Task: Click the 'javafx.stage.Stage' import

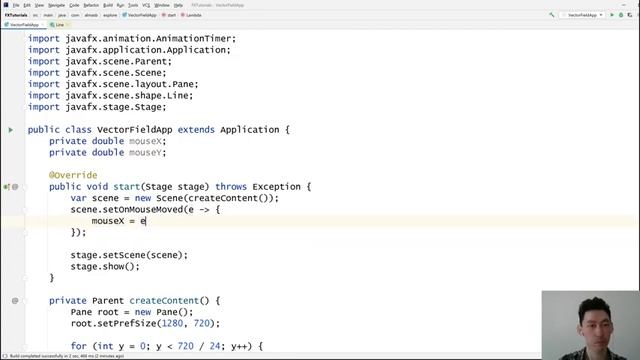Action: click(x=113, y=107)
